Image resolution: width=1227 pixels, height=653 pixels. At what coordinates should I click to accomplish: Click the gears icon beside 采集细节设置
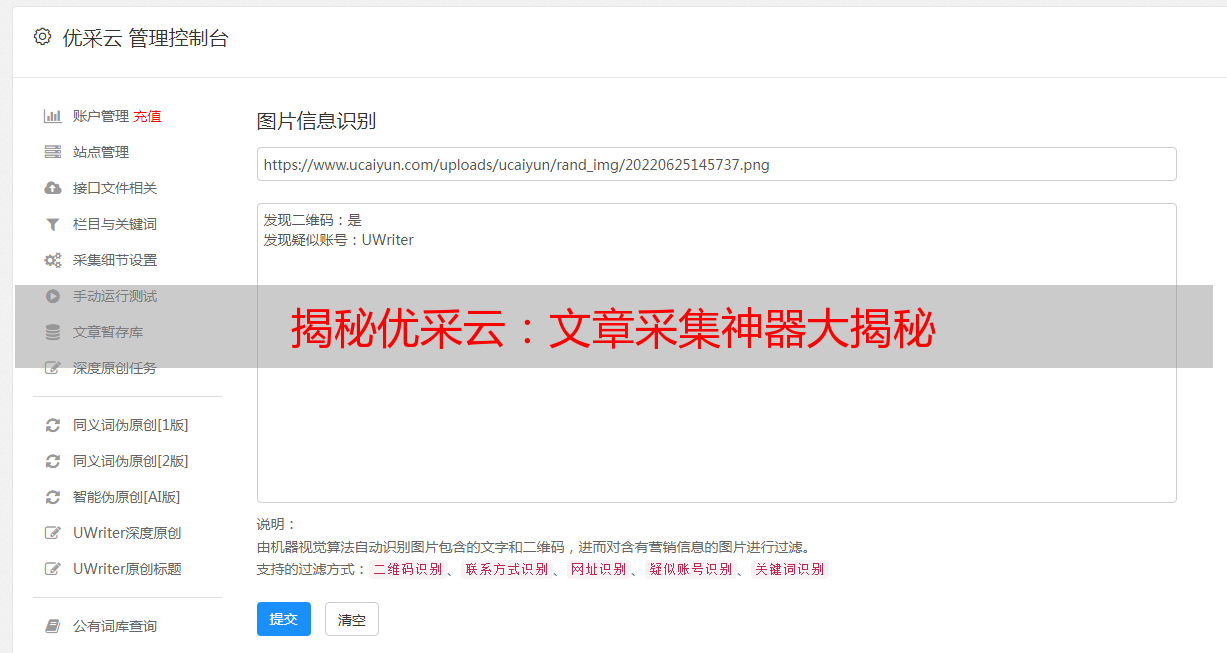click(x=53, y=260)
